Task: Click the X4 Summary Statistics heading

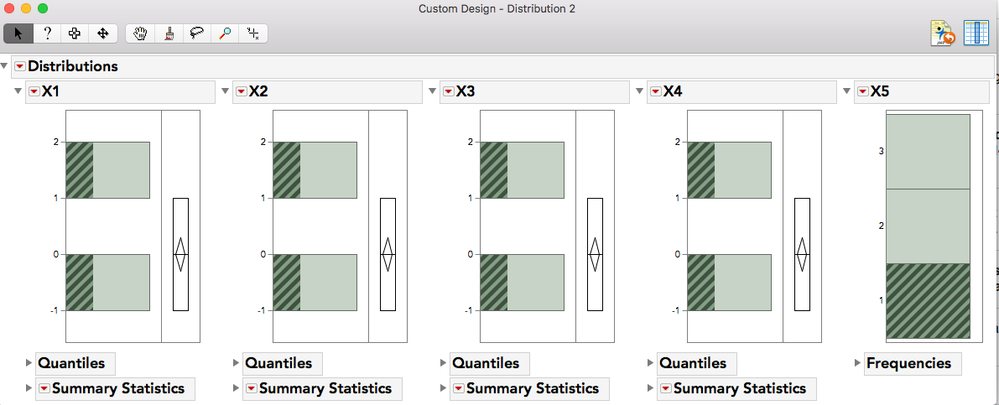Action: click(x=738, y=388)
